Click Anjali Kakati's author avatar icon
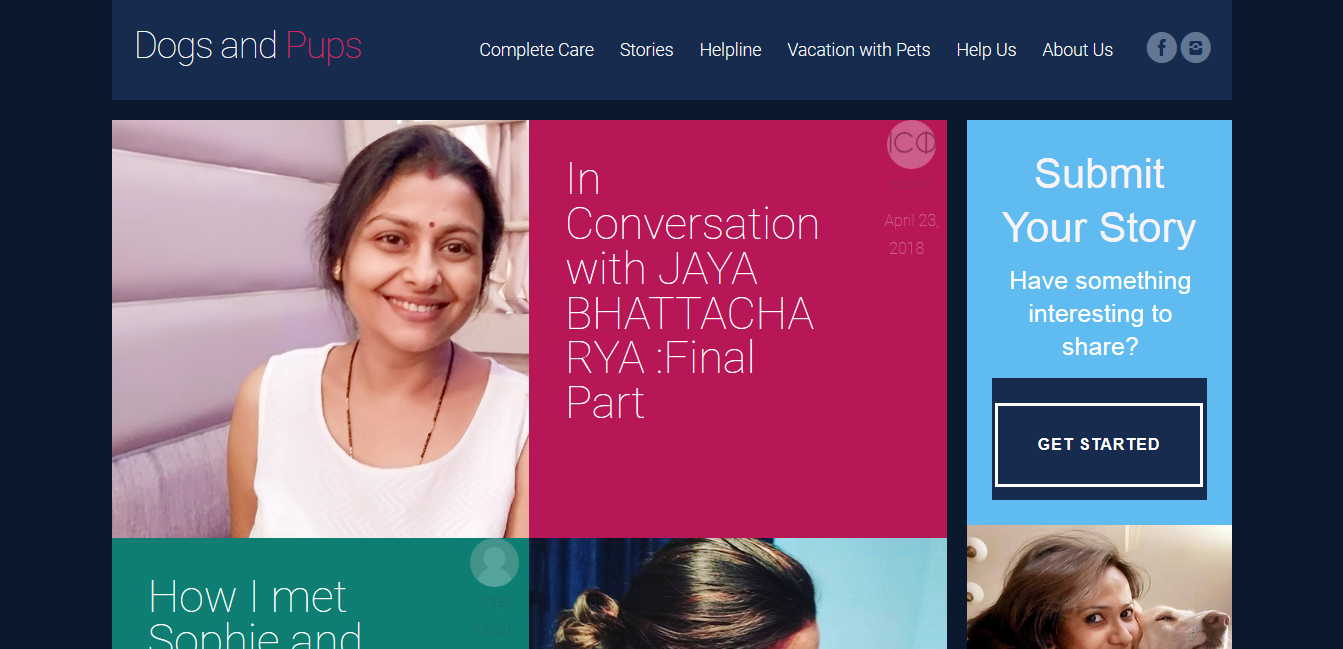The image size is (1343, 649). click(494, 563)
